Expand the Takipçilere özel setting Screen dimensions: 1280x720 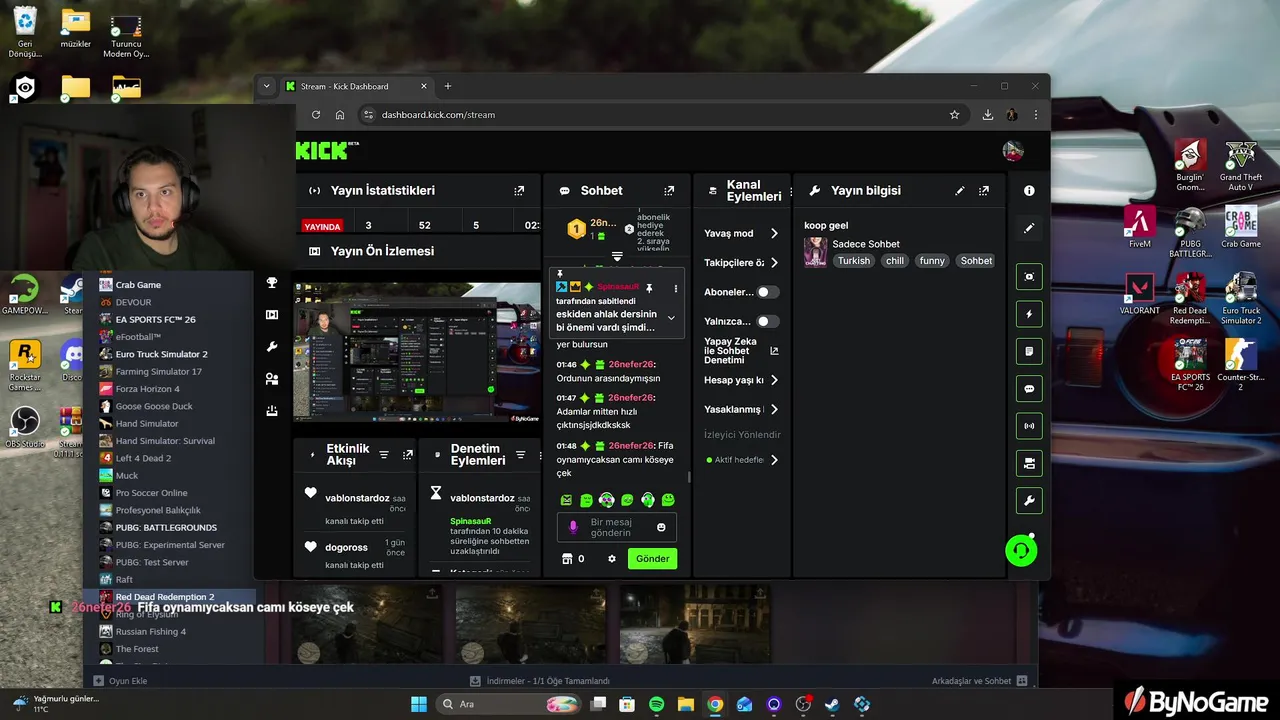click(774, 263)
